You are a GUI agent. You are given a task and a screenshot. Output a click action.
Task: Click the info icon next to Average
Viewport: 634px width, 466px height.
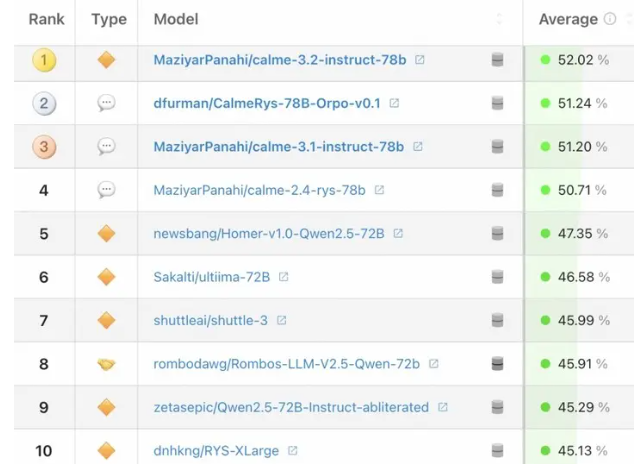(610, 19)
